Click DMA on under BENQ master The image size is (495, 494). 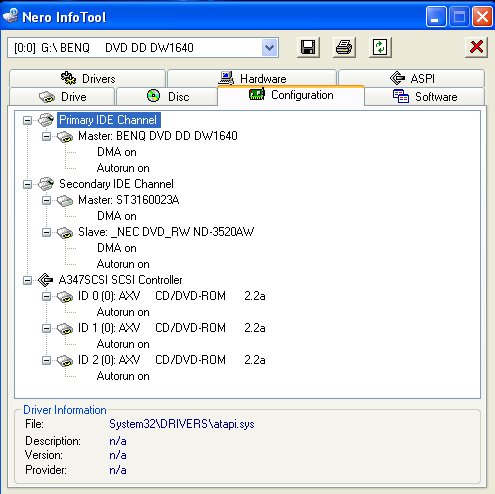[x=117, y=152]
